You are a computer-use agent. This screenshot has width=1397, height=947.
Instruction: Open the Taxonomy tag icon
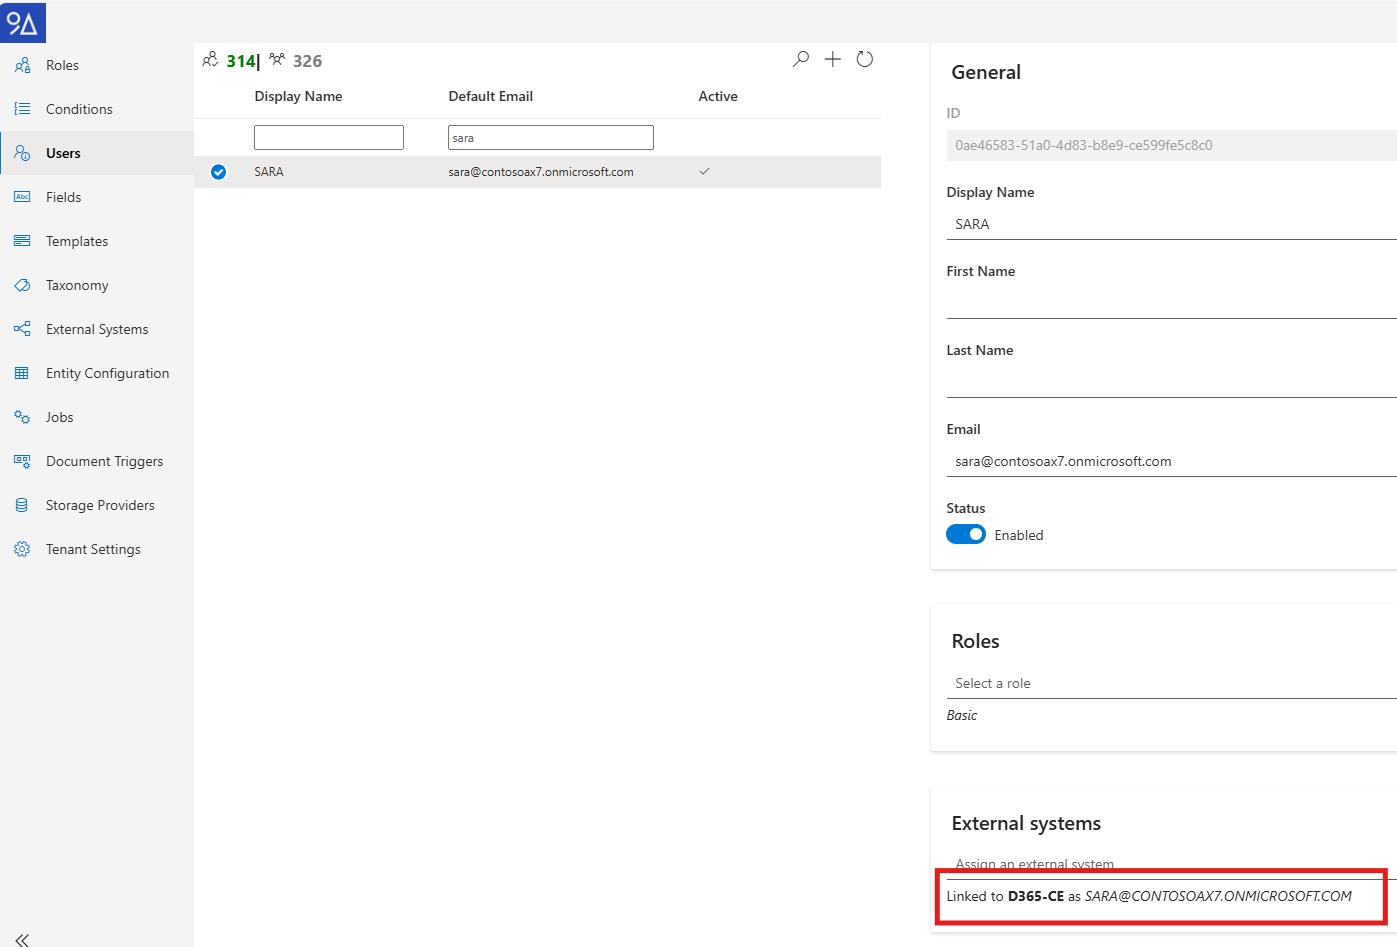(x=22, y=285)
